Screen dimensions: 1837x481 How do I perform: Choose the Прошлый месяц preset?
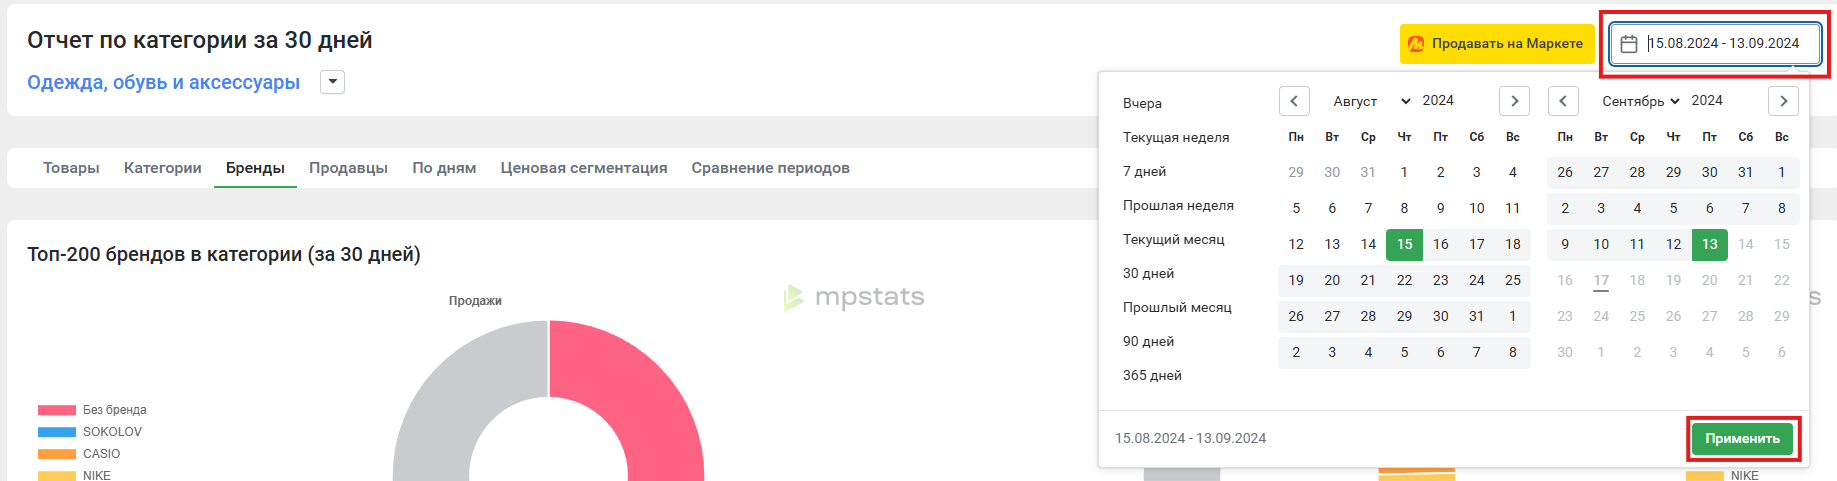(1177, 307)
